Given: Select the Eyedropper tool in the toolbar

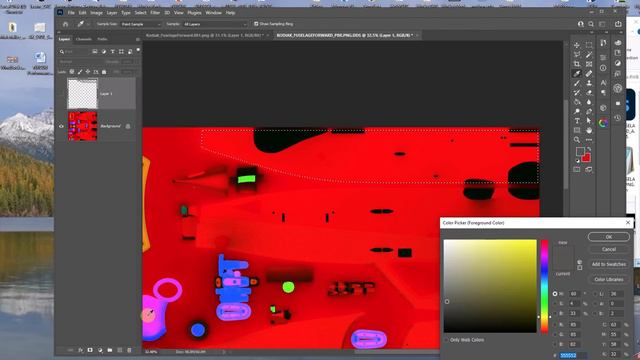Looking at the screenshot, I should click(x=577, y=74).
